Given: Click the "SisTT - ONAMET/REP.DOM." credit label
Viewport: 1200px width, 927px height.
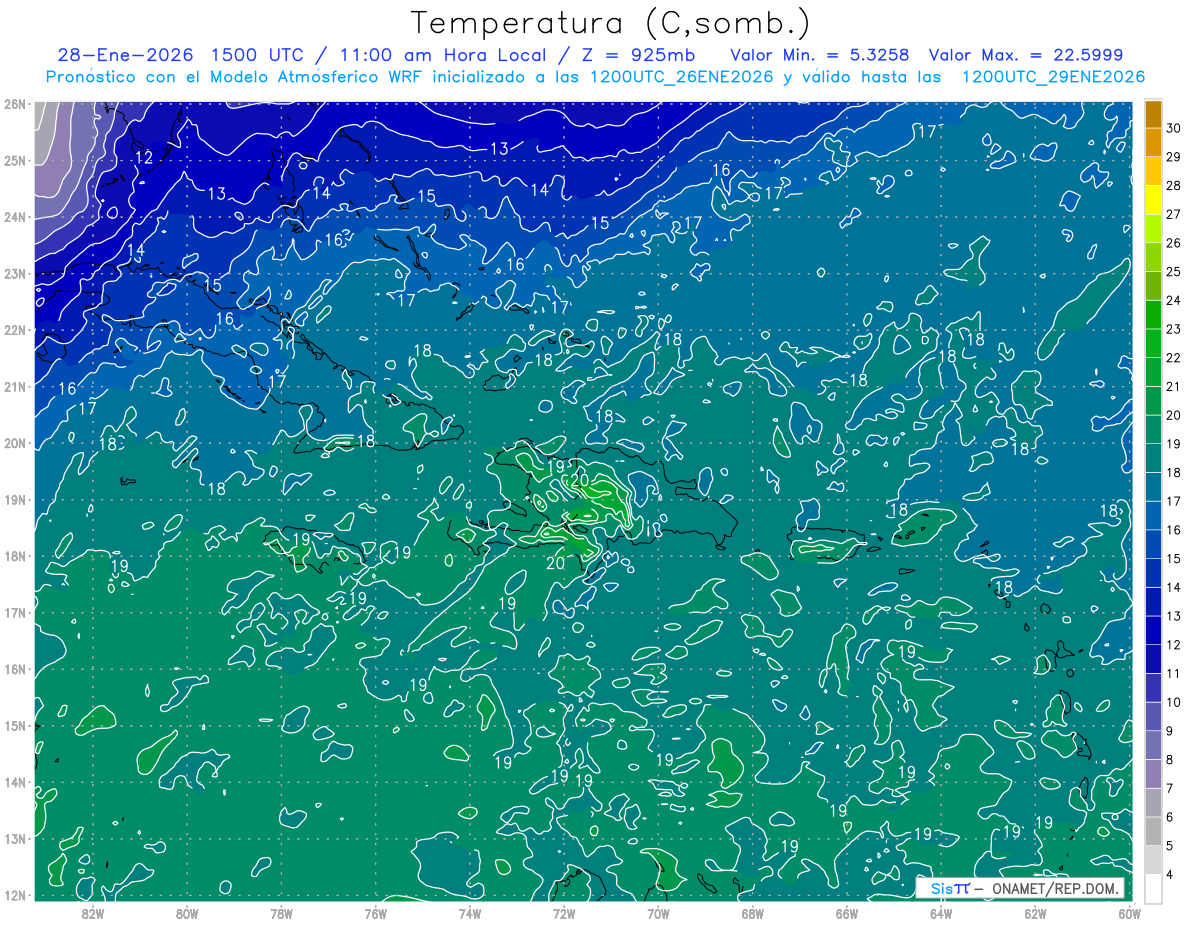Looking at the screenshot, I should point(1022,889).
